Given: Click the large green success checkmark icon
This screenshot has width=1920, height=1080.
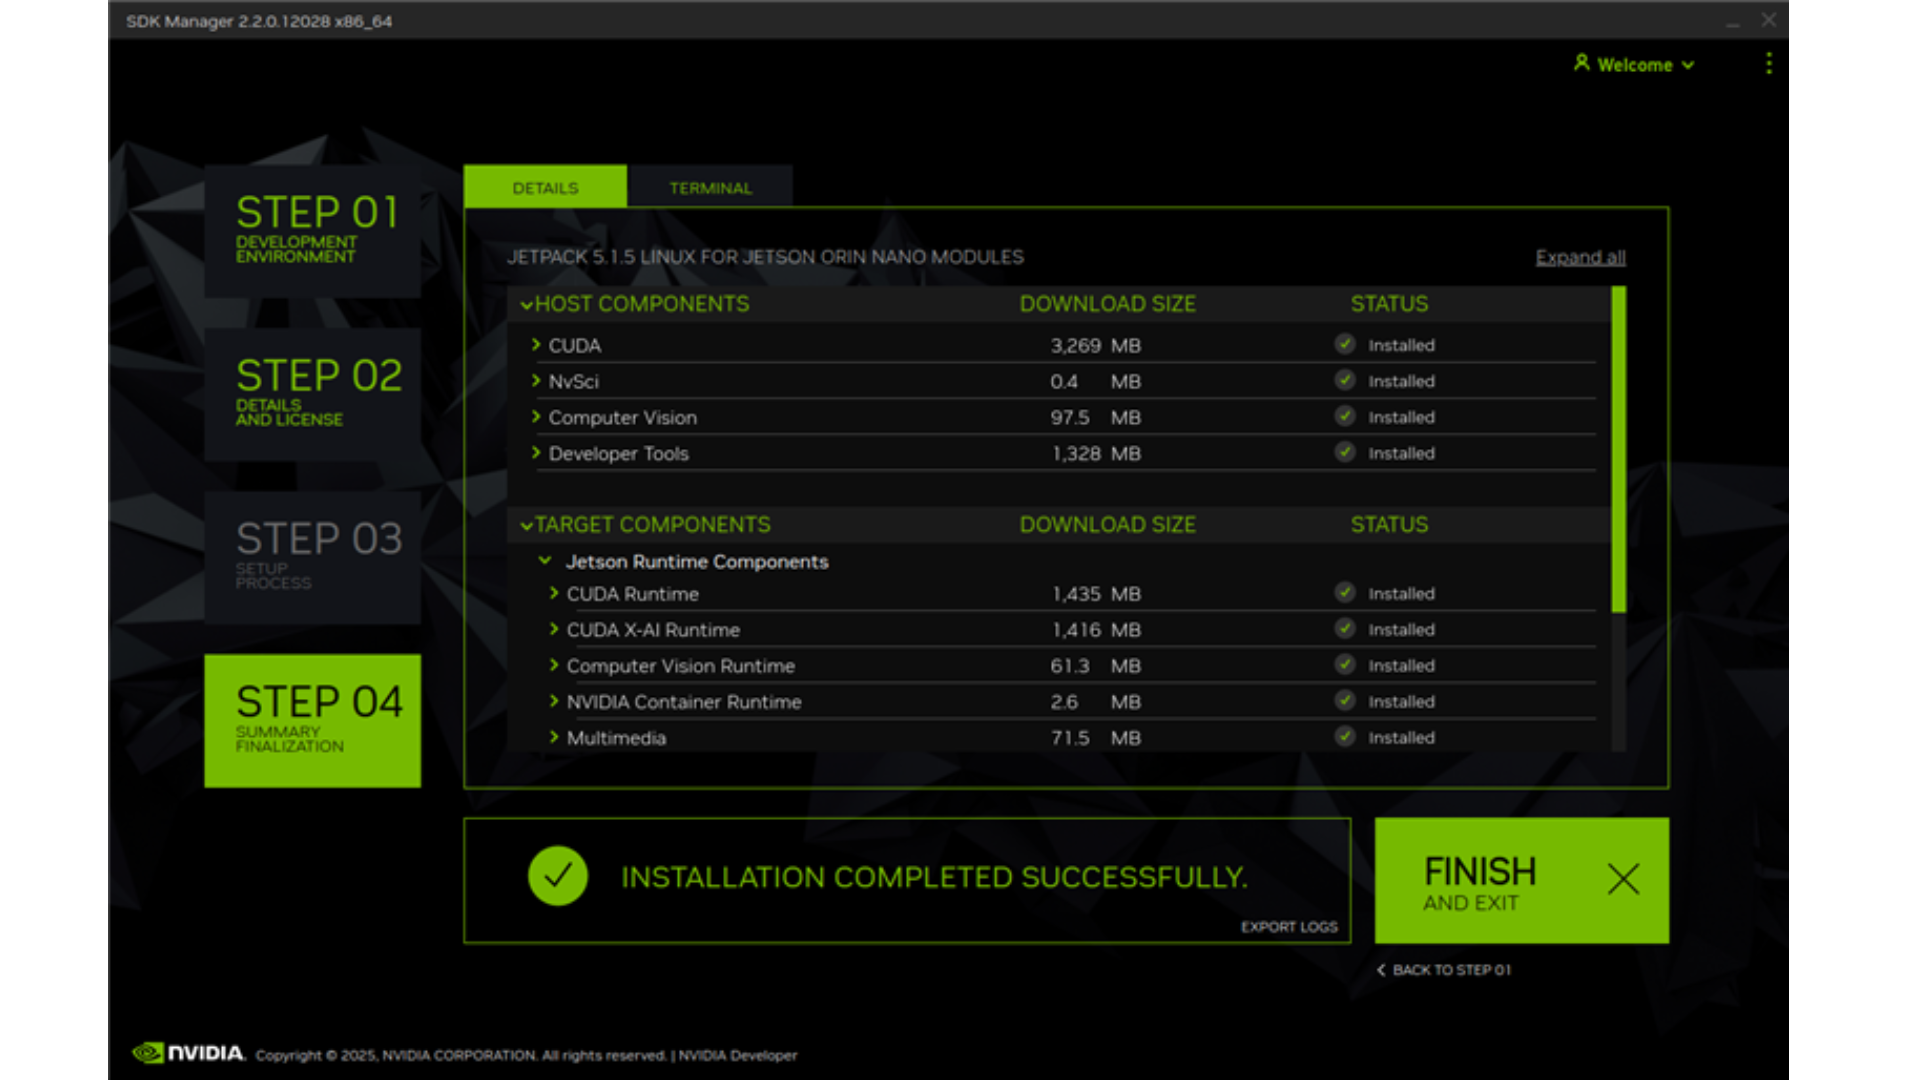Looking at the screenshot, I should tap(557, 876).
